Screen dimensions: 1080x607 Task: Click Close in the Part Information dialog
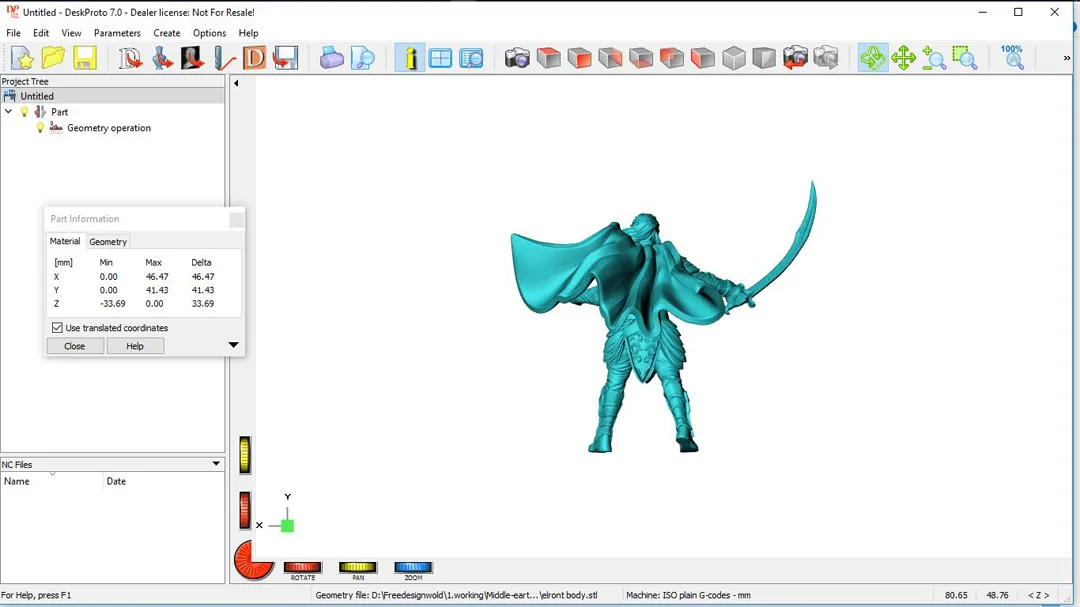click(x=74, y=346)
